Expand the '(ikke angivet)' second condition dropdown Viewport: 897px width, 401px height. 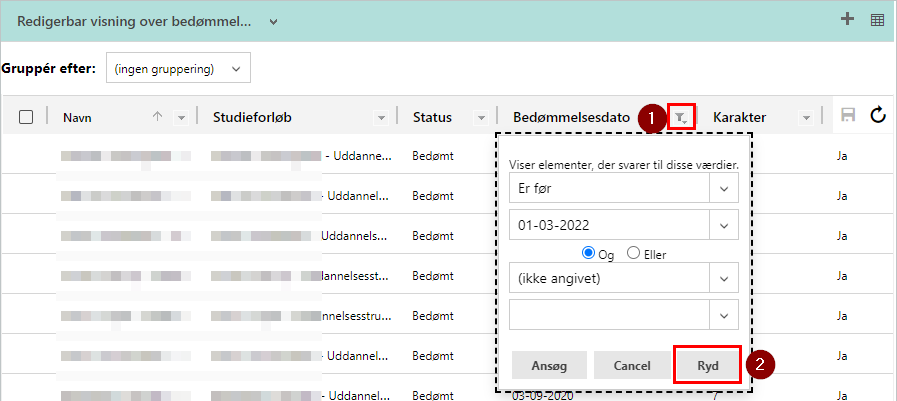(x=723, y=278)
